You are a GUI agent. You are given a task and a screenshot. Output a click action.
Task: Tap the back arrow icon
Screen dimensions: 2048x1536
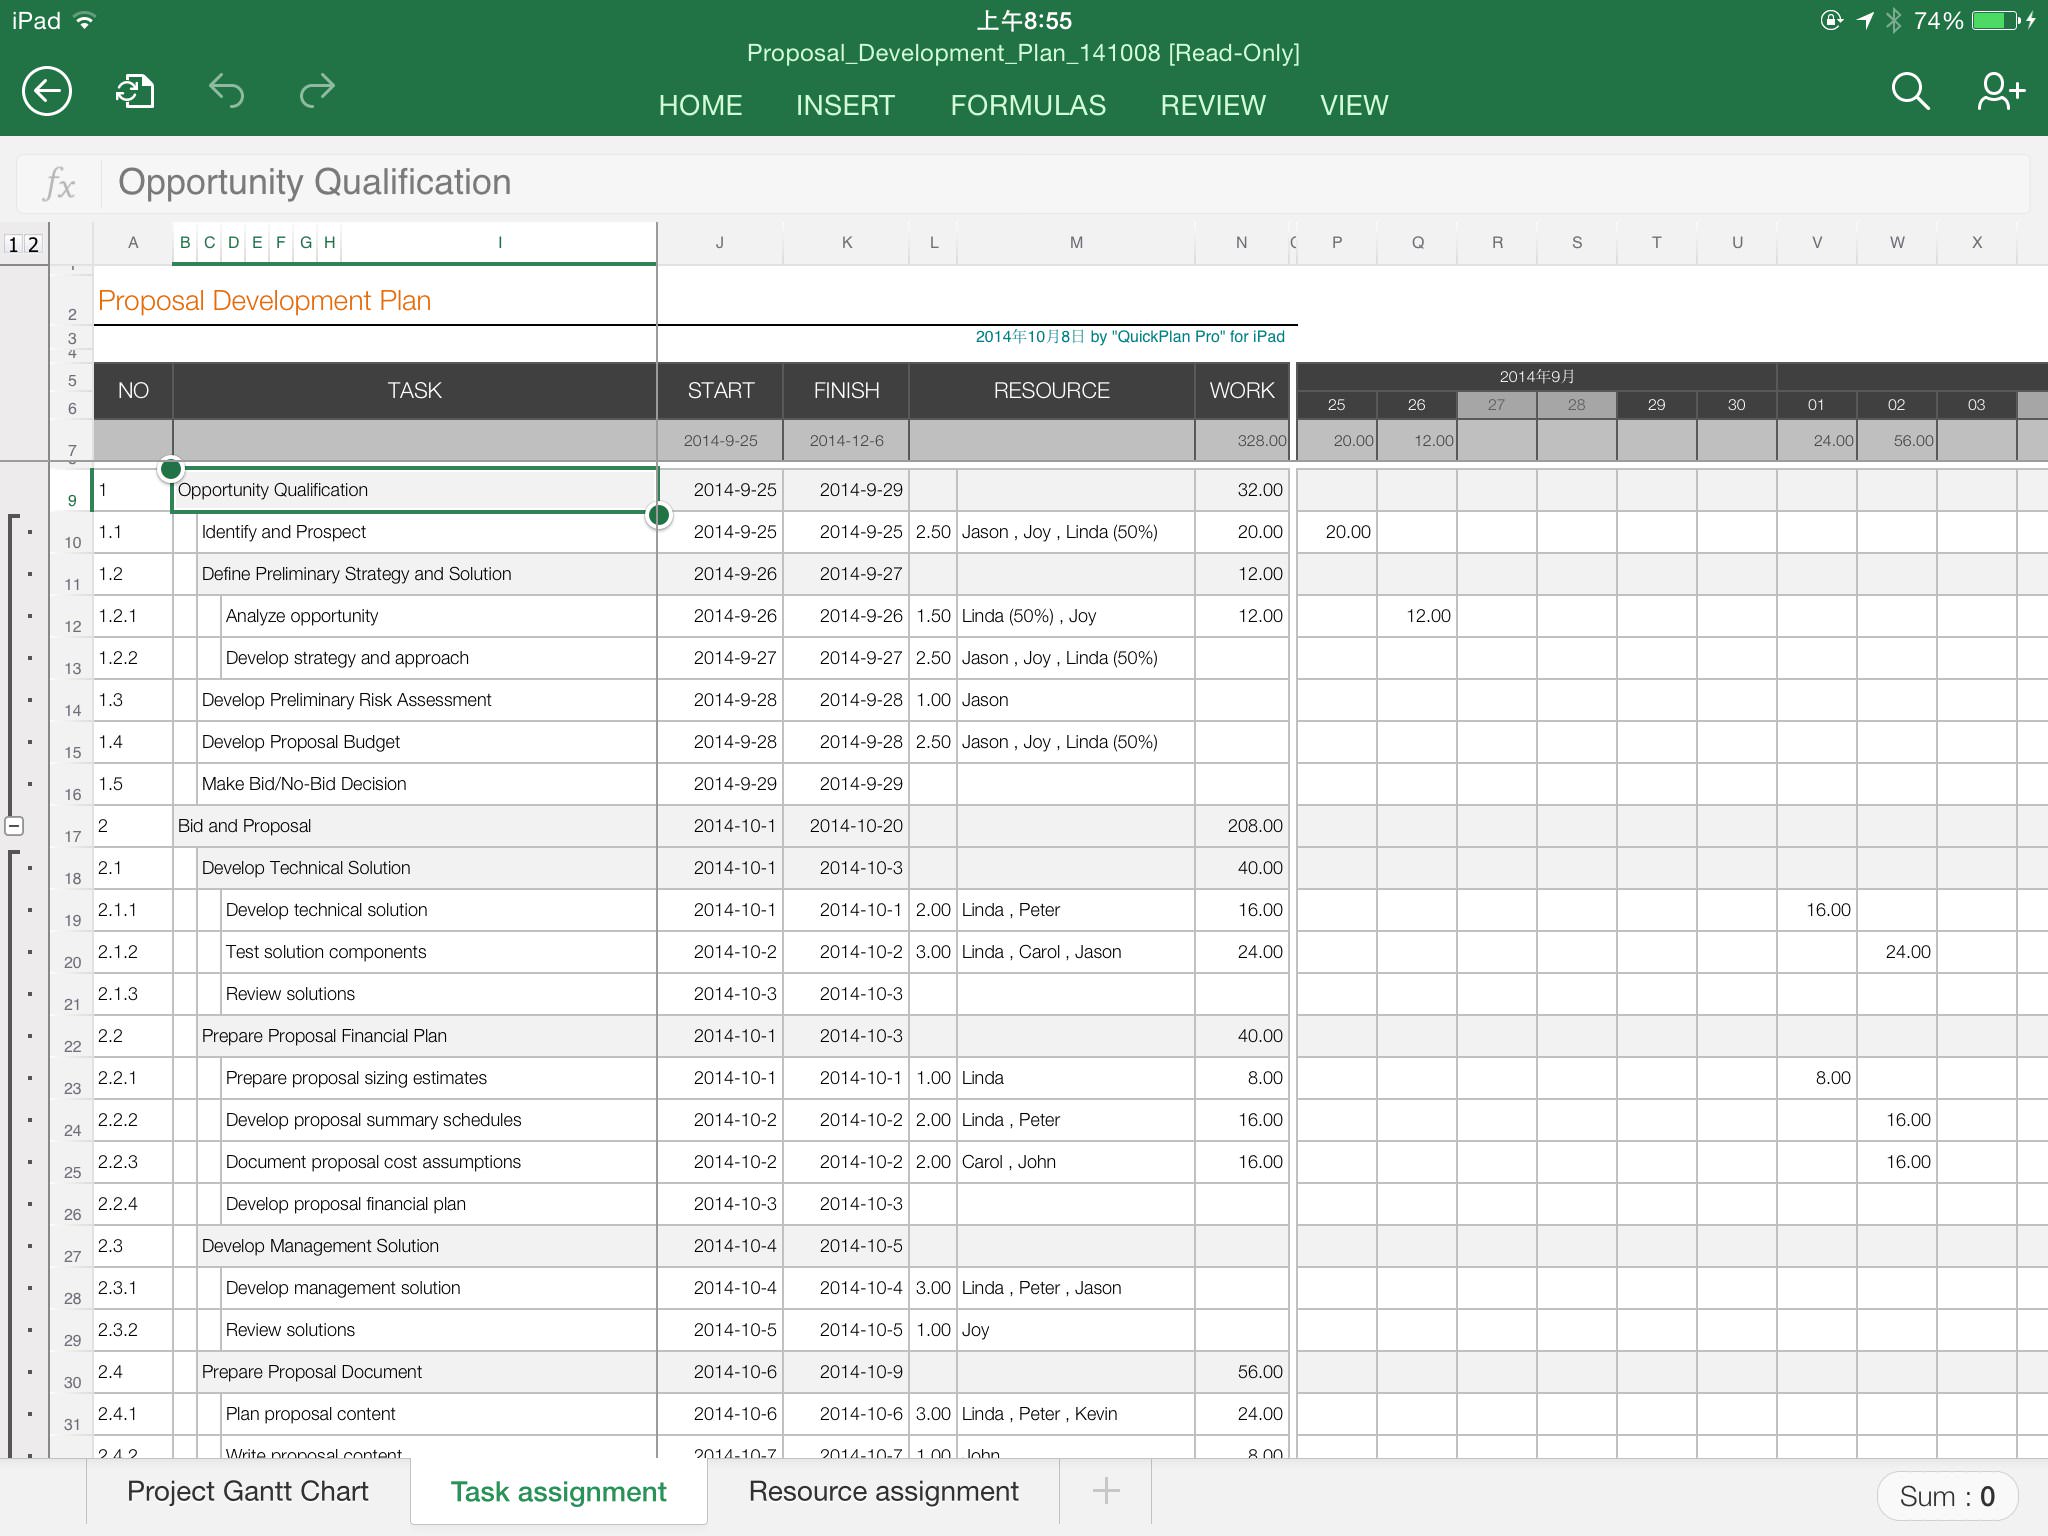[x=47, y=92]
